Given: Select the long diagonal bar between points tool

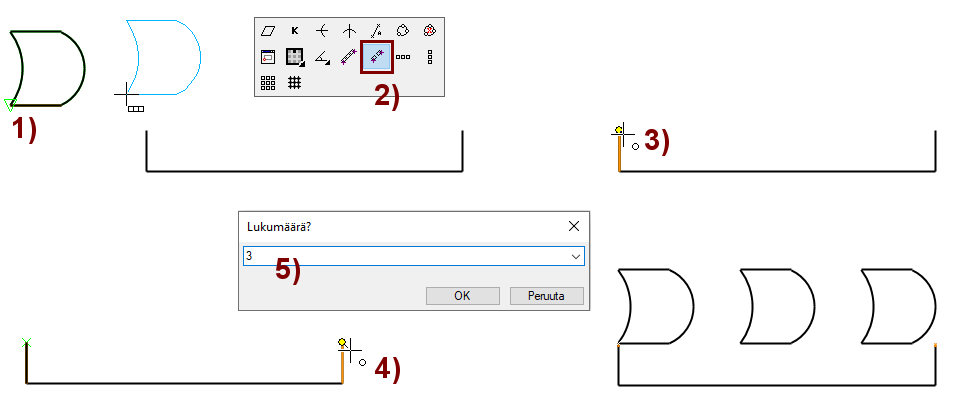Looking at the screenshot, I should (349, 57).
